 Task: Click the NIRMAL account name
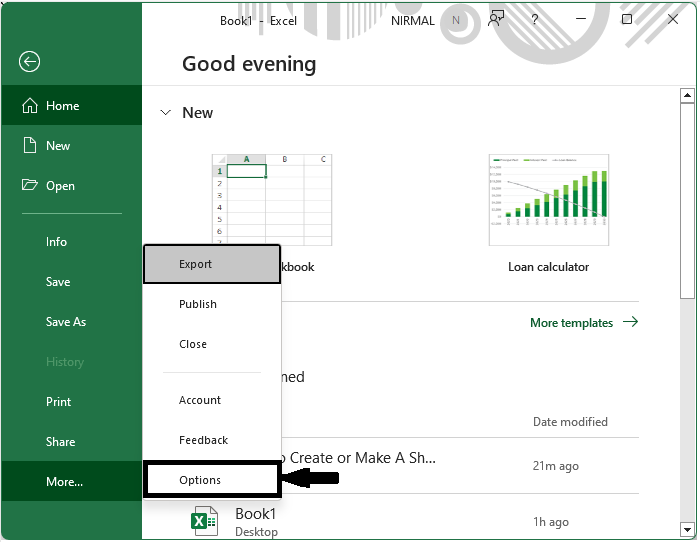tap(412, 21)
